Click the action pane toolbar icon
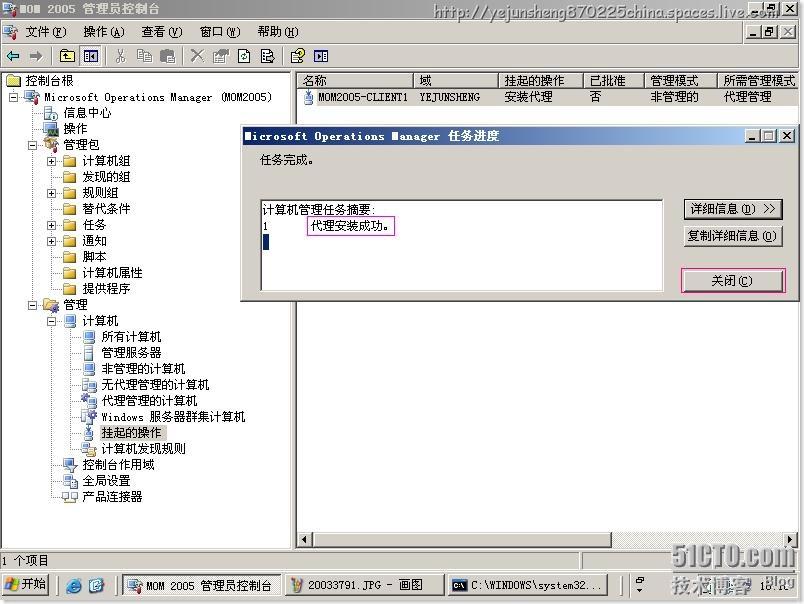804x604 pixels. pos(321,56)
